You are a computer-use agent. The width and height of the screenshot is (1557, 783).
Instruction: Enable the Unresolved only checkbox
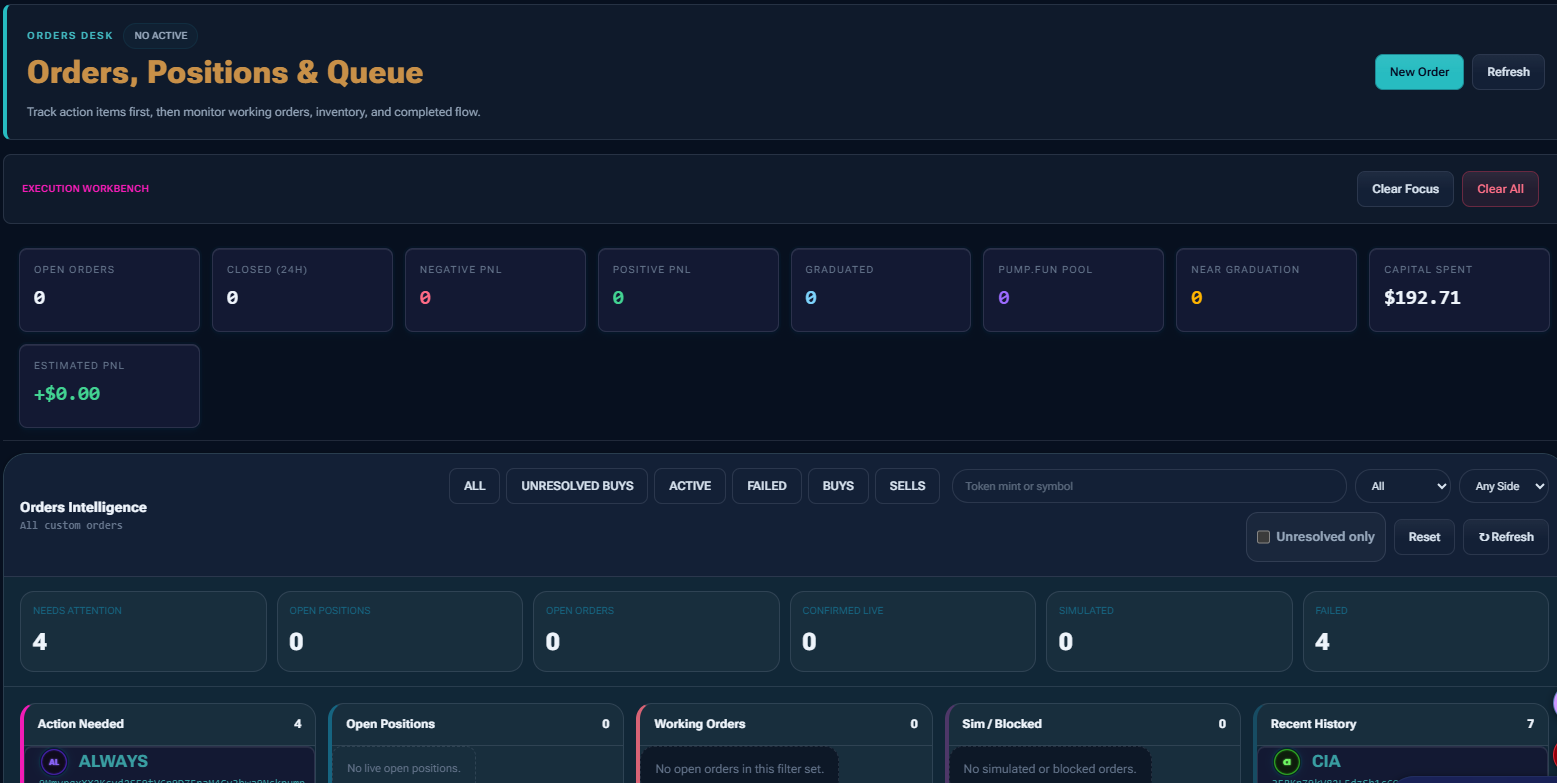pyautogui.click(x=1264, y=537)
